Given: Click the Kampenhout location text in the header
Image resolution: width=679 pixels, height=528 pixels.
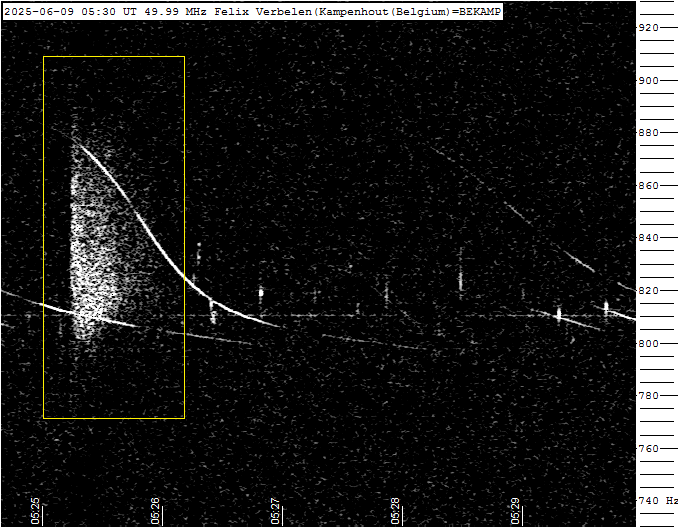Looking at the screenshot, I should tap(354, 12).
